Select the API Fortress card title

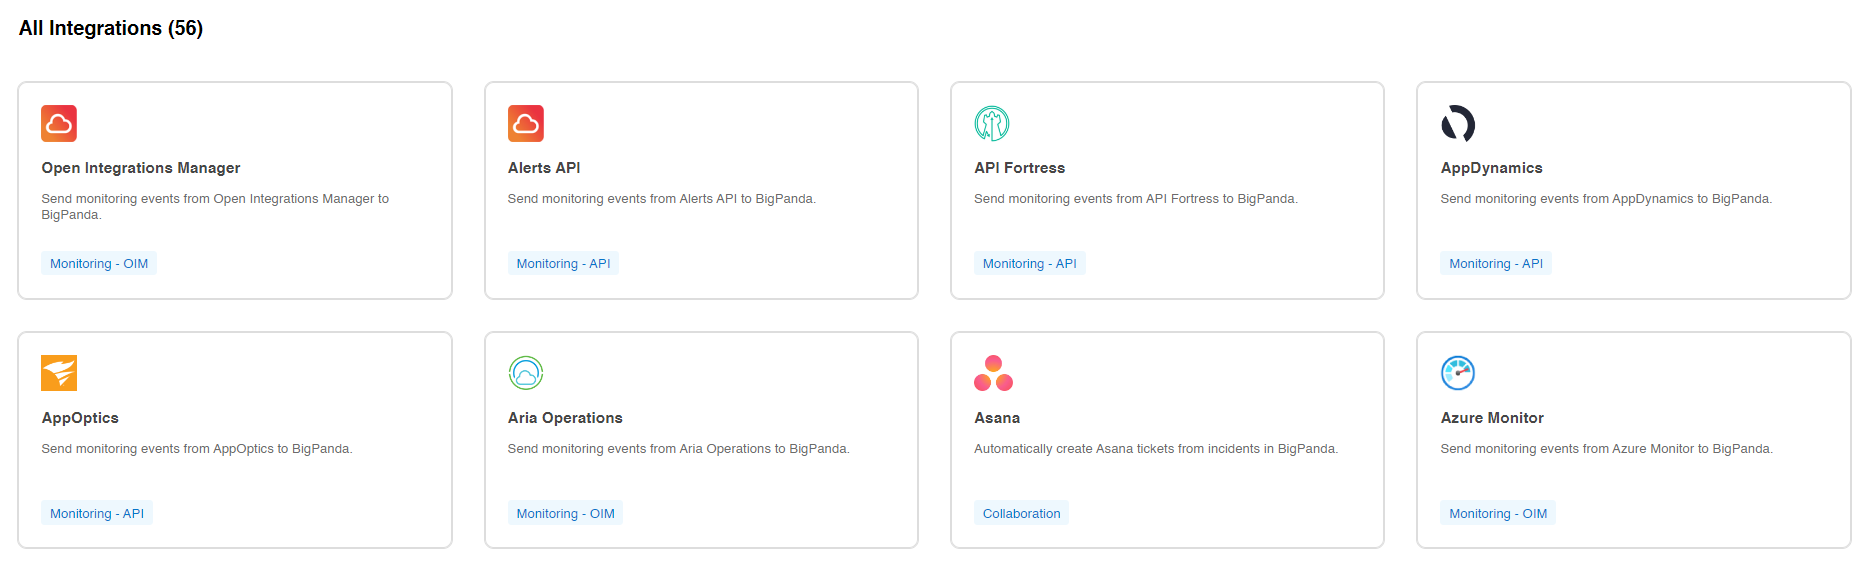click(1019, 168)
